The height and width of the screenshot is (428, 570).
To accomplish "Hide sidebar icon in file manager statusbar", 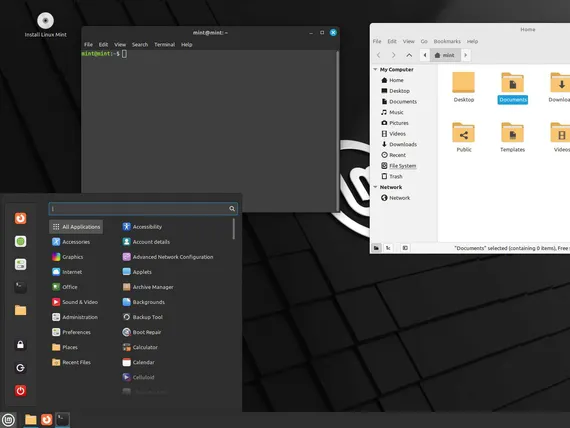I will [x=405, y=248].
